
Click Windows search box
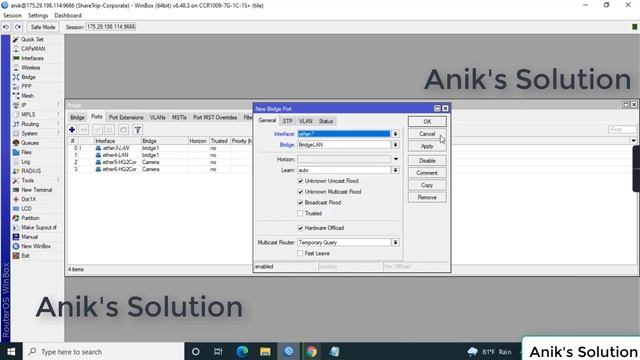(104, 351)
